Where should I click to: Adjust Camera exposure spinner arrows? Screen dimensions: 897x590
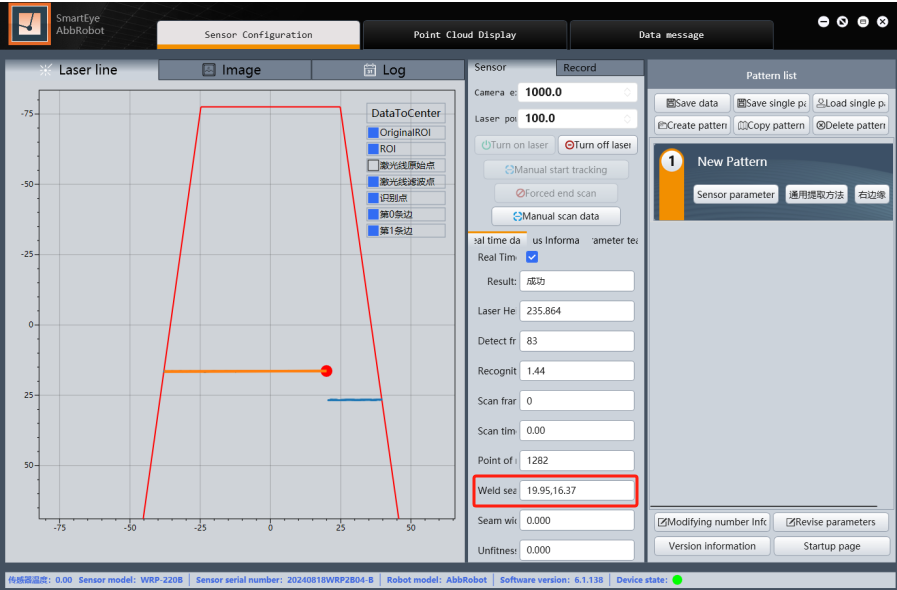point(627,92)
